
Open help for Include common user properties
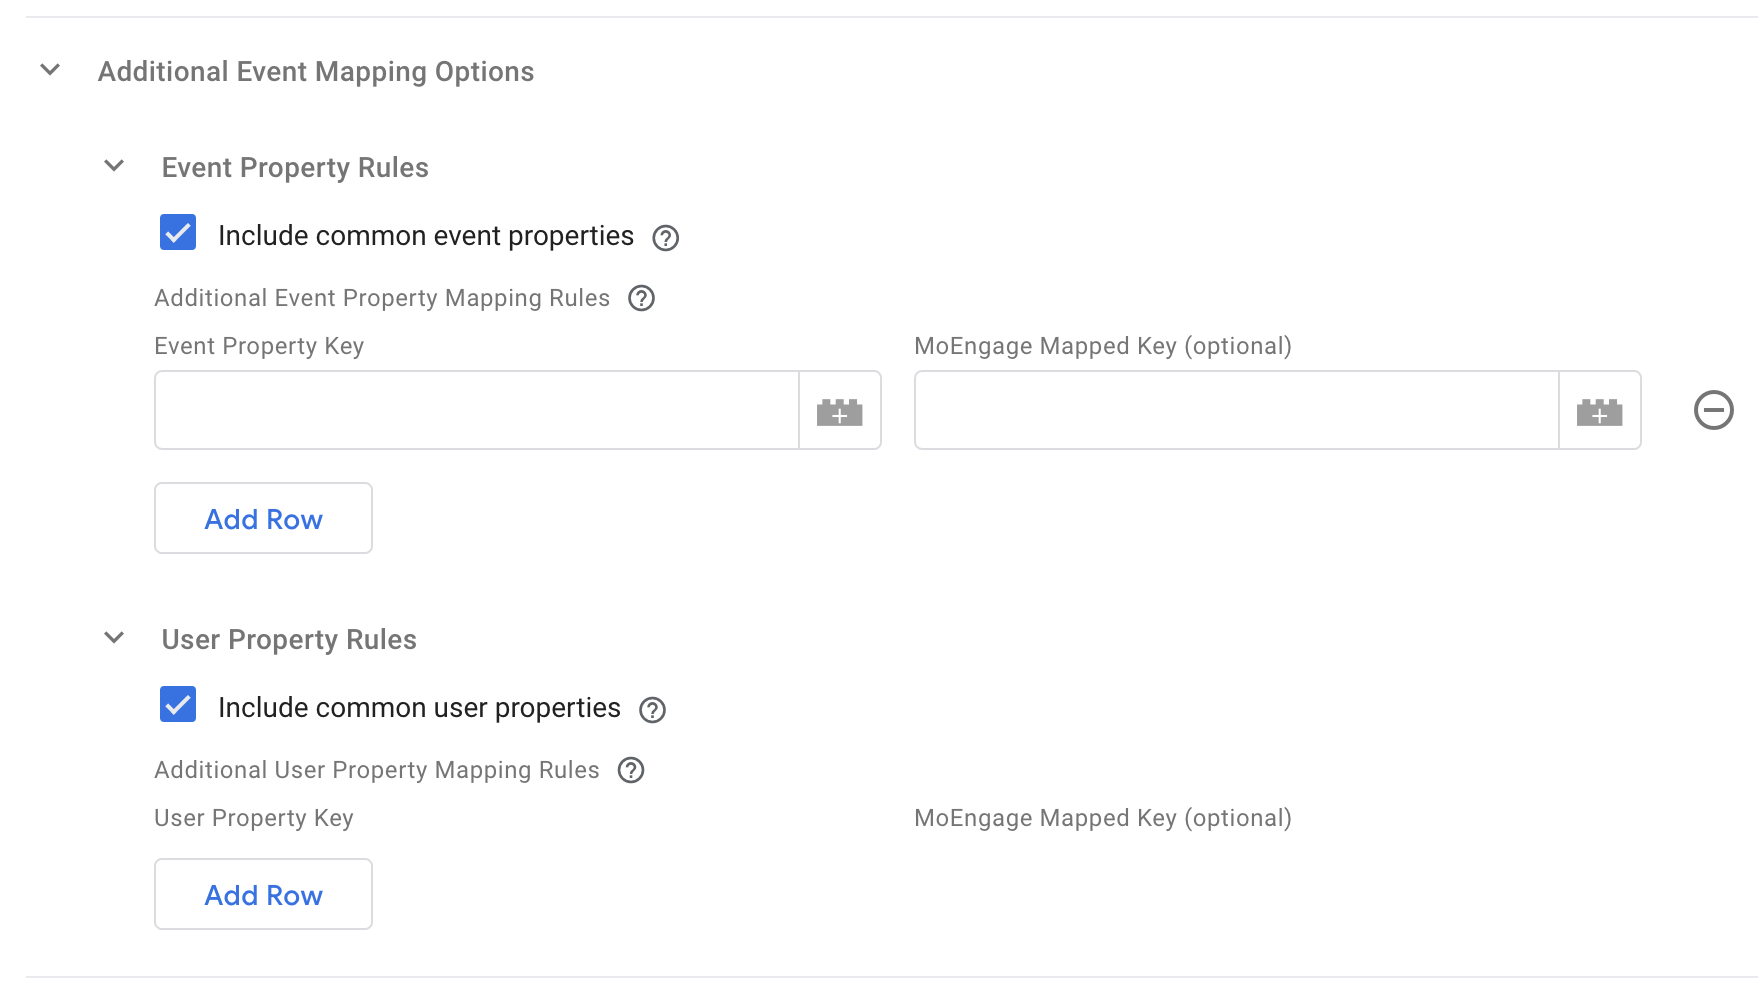point(653,709)
